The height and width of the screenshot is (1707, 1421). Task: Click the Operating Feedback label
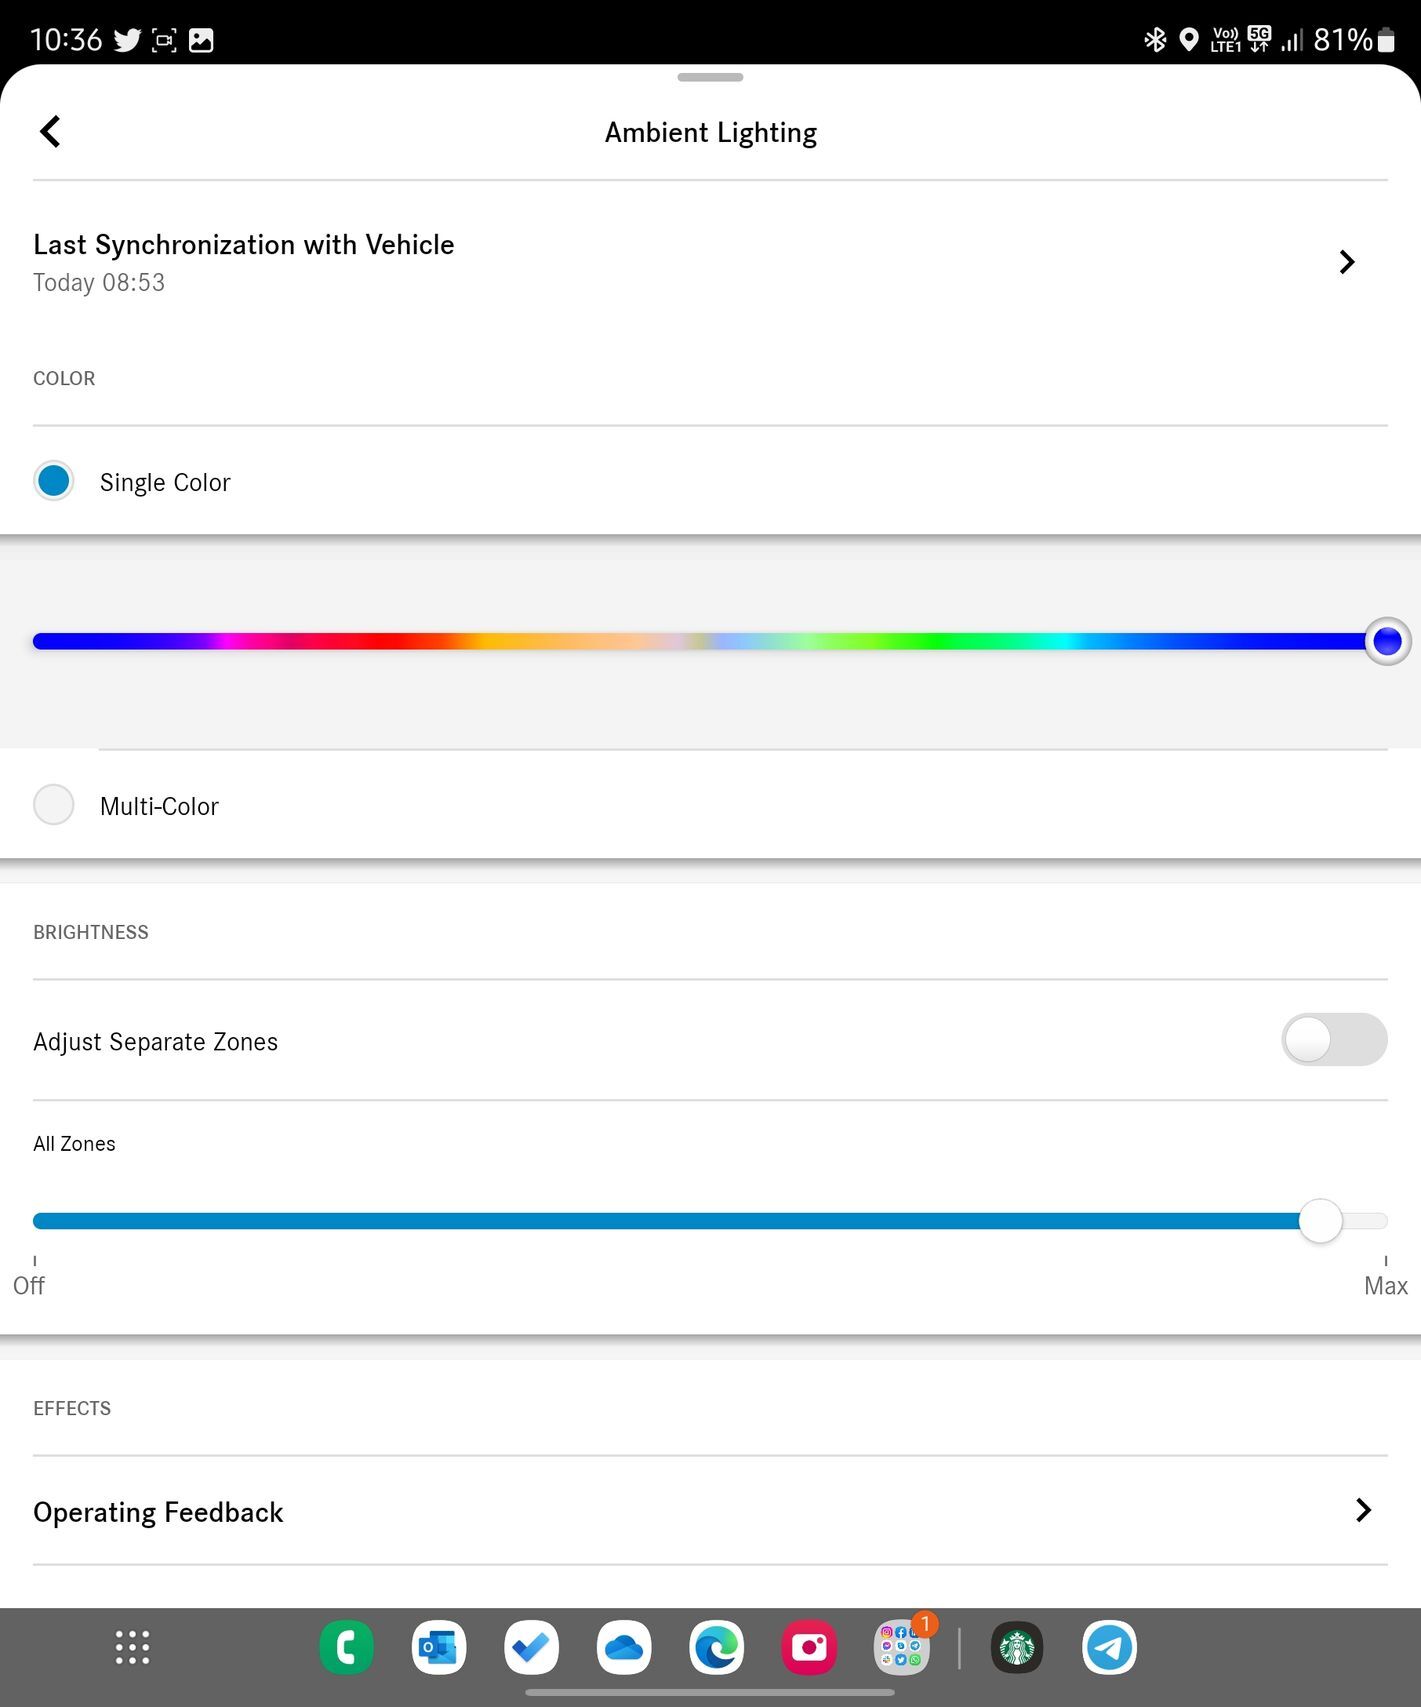(x=158, y=1512)
